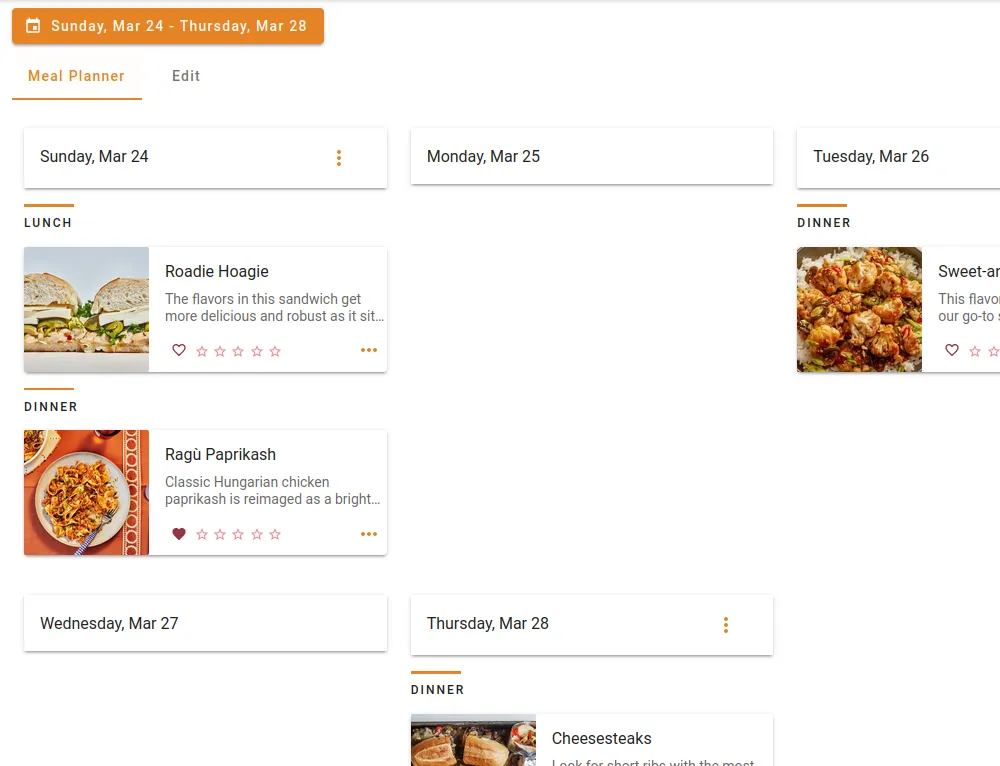Select the Meal Planner tab
This screenshot has width=1000, height=766.
coord(76,75)
